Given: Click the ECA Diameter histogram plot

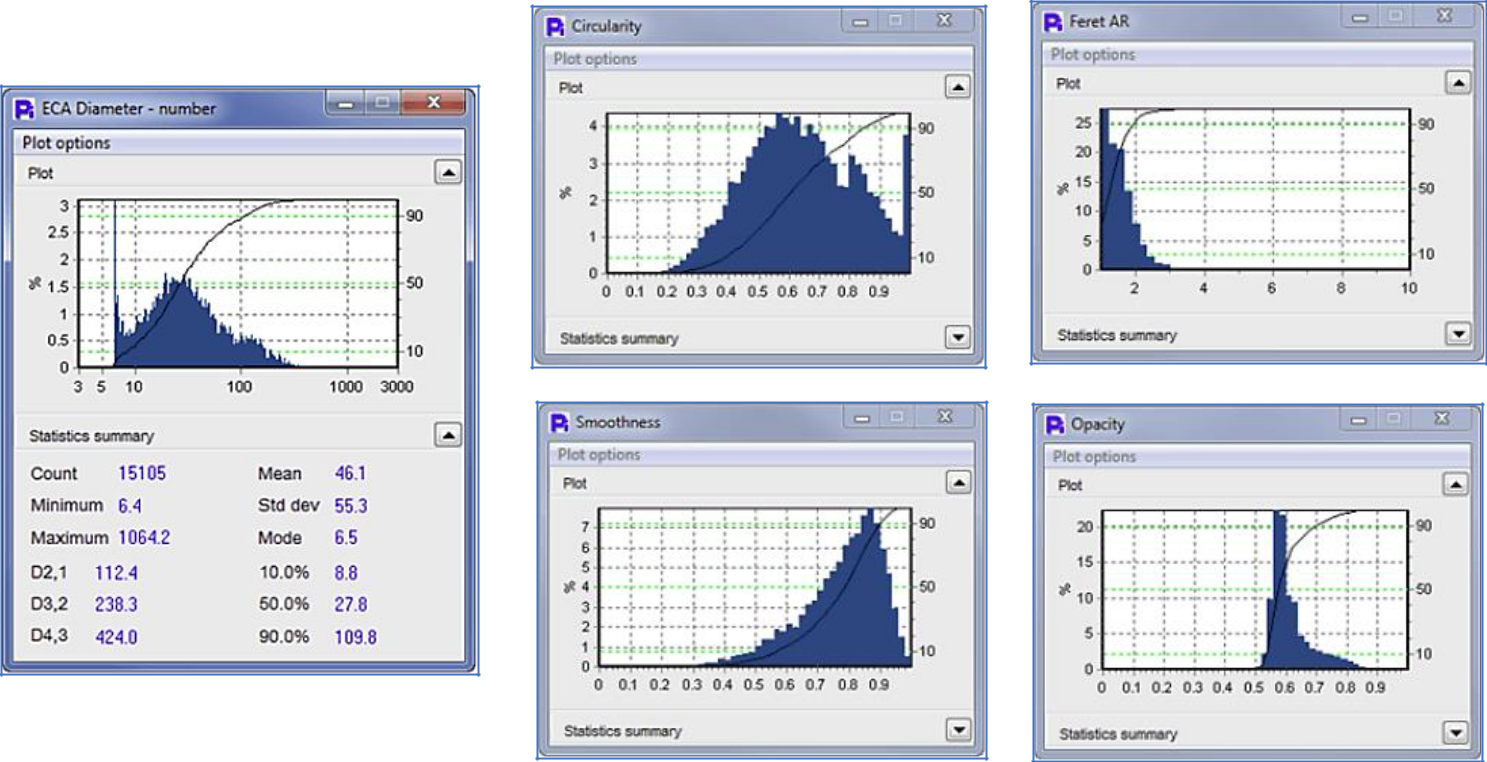Looking at the screenshot, I should coord(236,283).
